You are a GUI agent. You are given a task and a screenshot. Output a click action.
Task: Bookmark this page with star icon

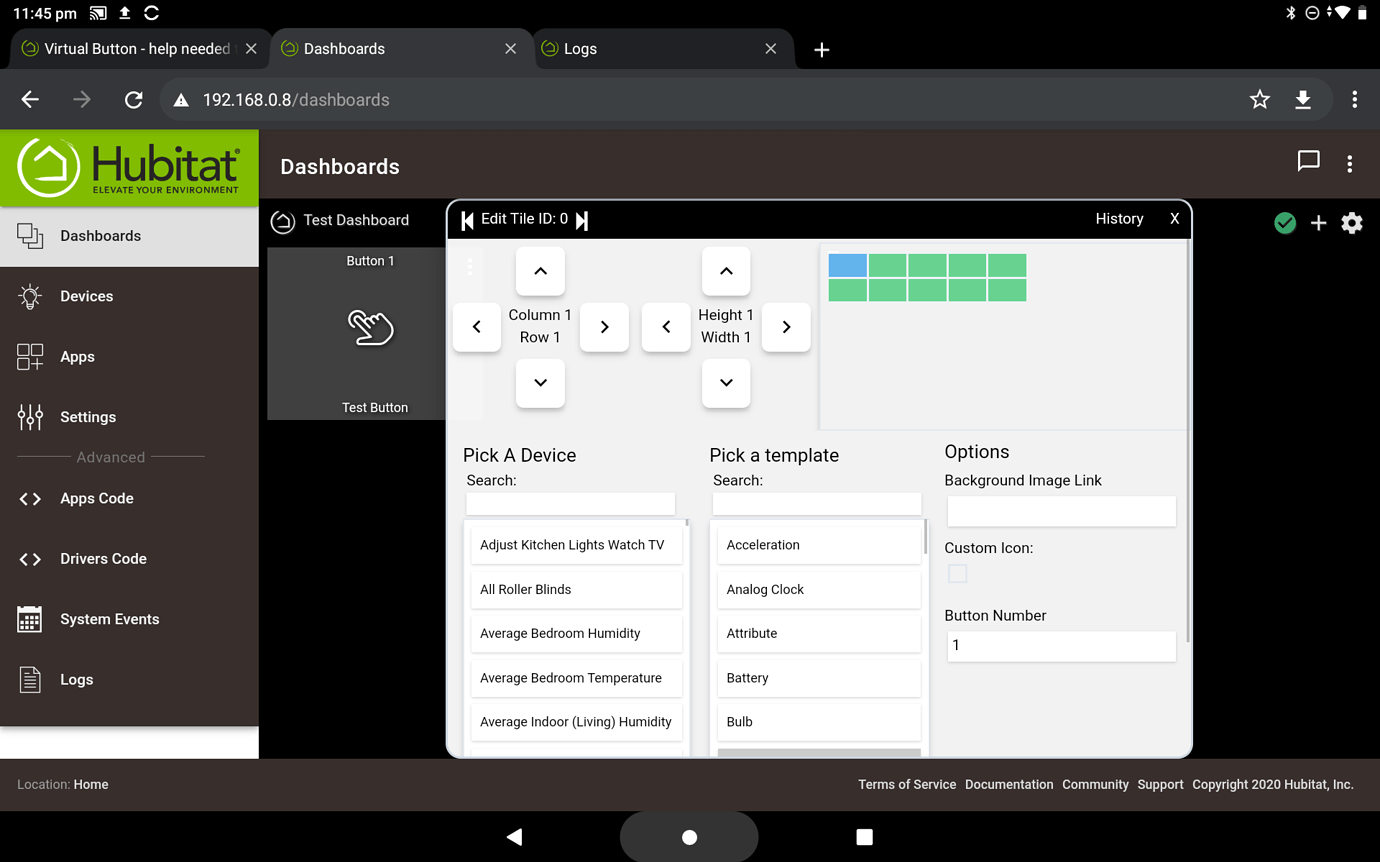(x=1260, y=100)
